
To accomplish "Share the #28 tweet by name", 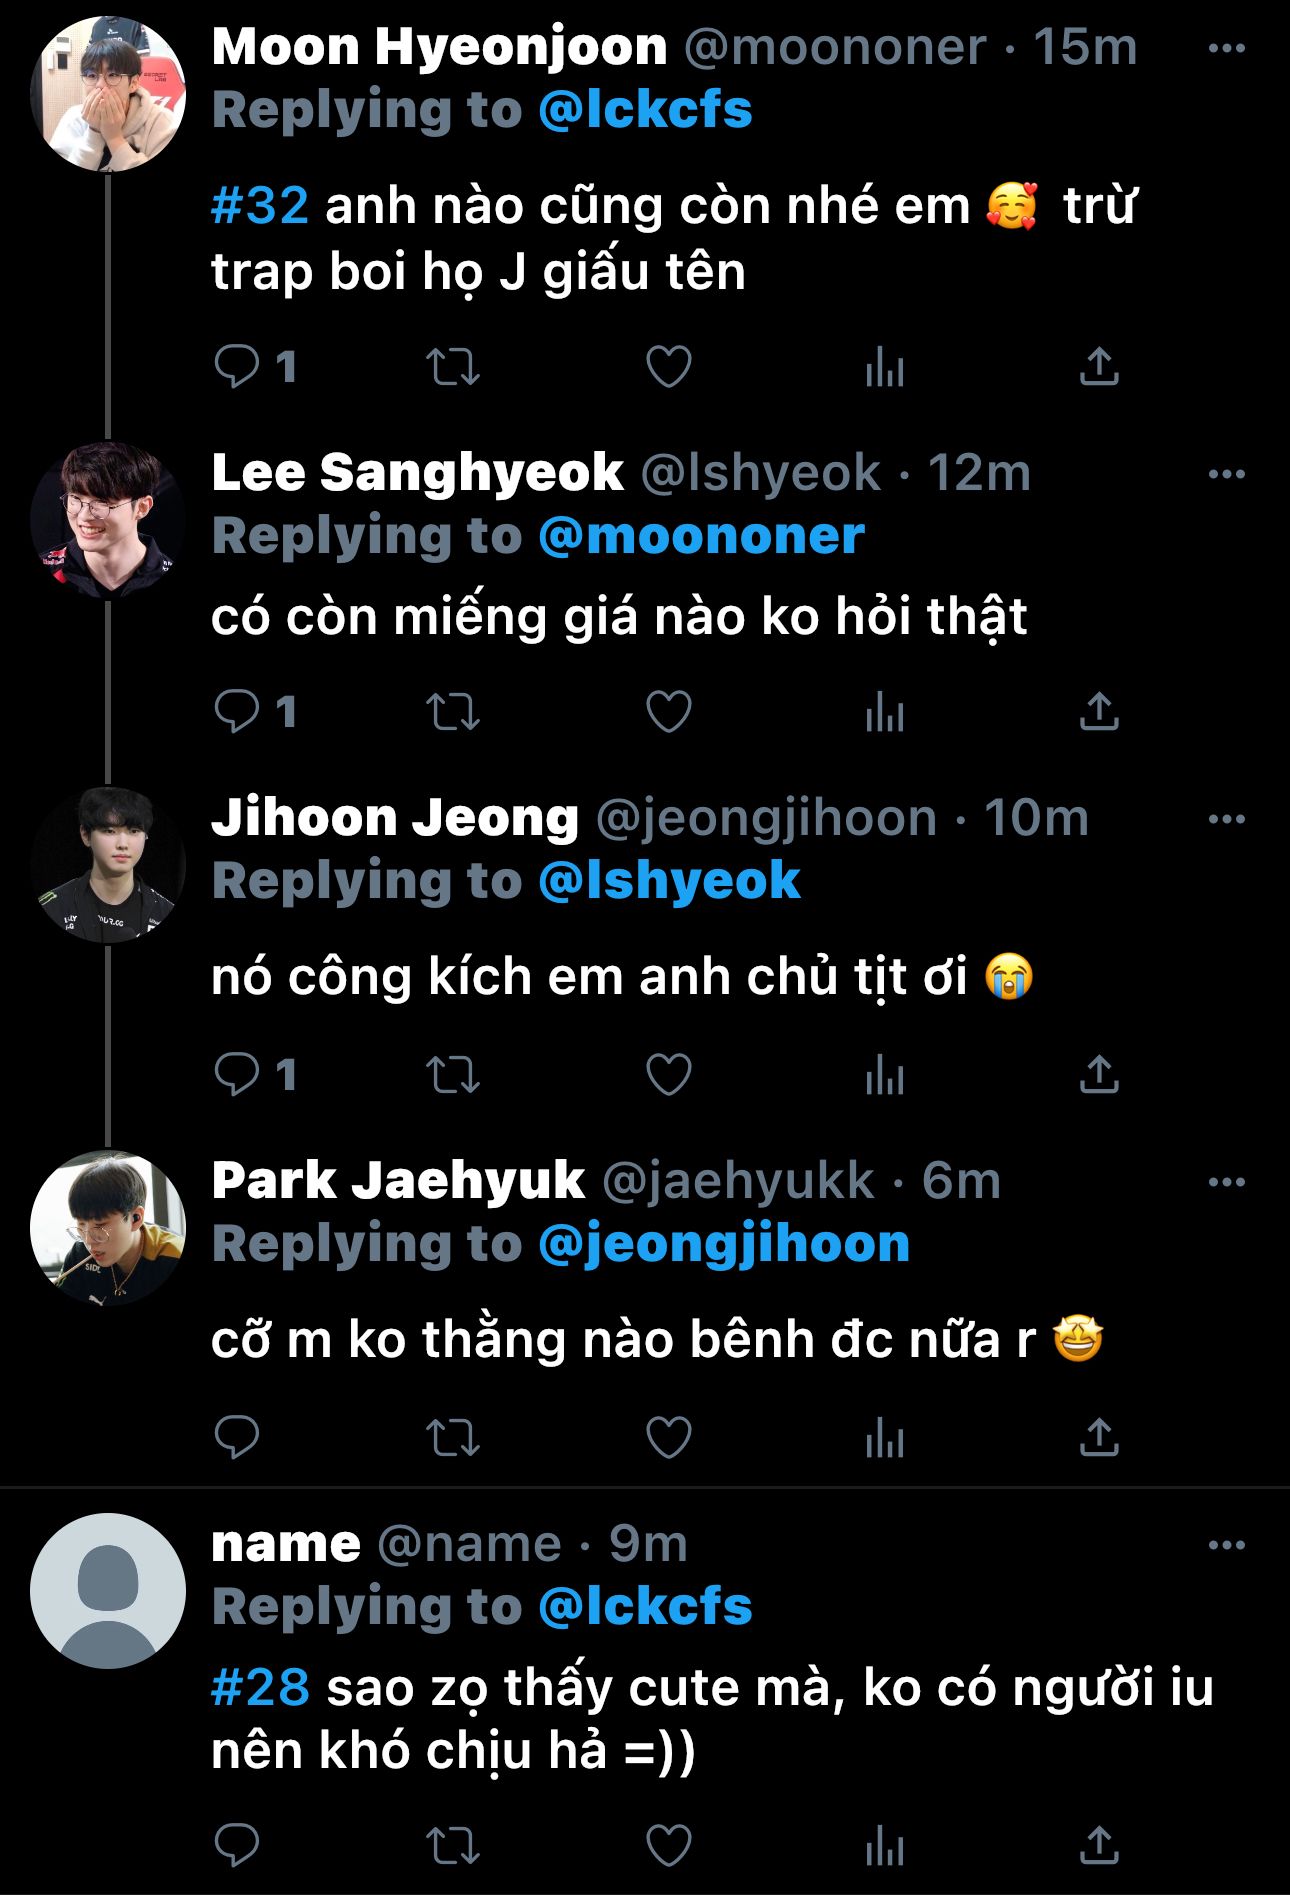I will [x=1099, y=1846].
